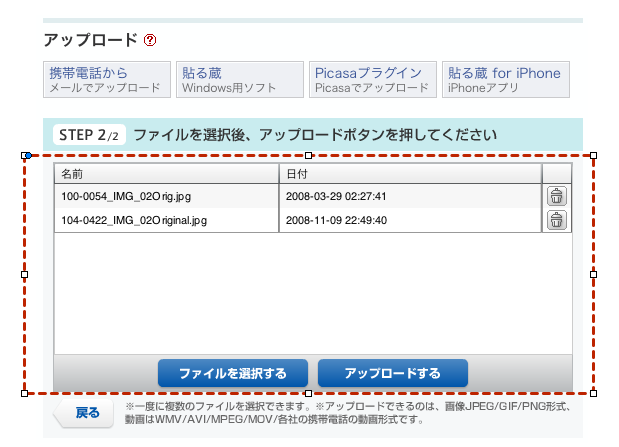Select the 100-0054_IMG_02Orig.jpg file row
This screenshot has width=619, height=447.
[x=166, y=196]
